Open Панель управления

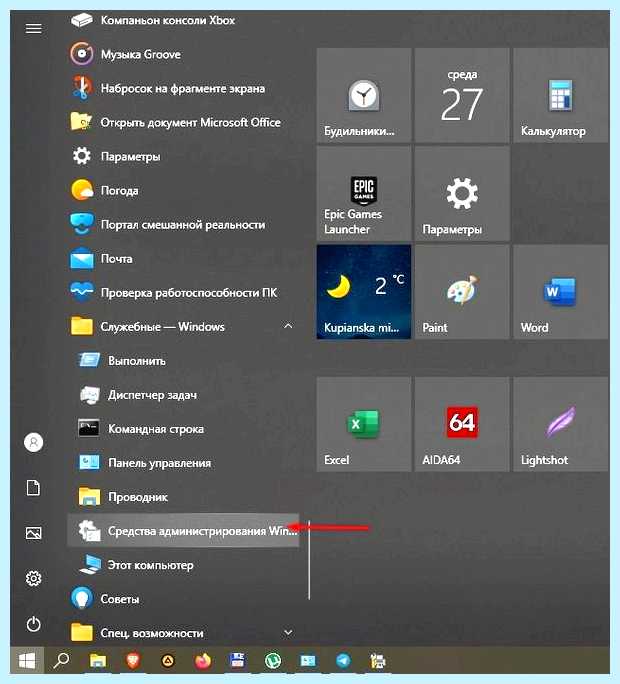pos(183,462)
